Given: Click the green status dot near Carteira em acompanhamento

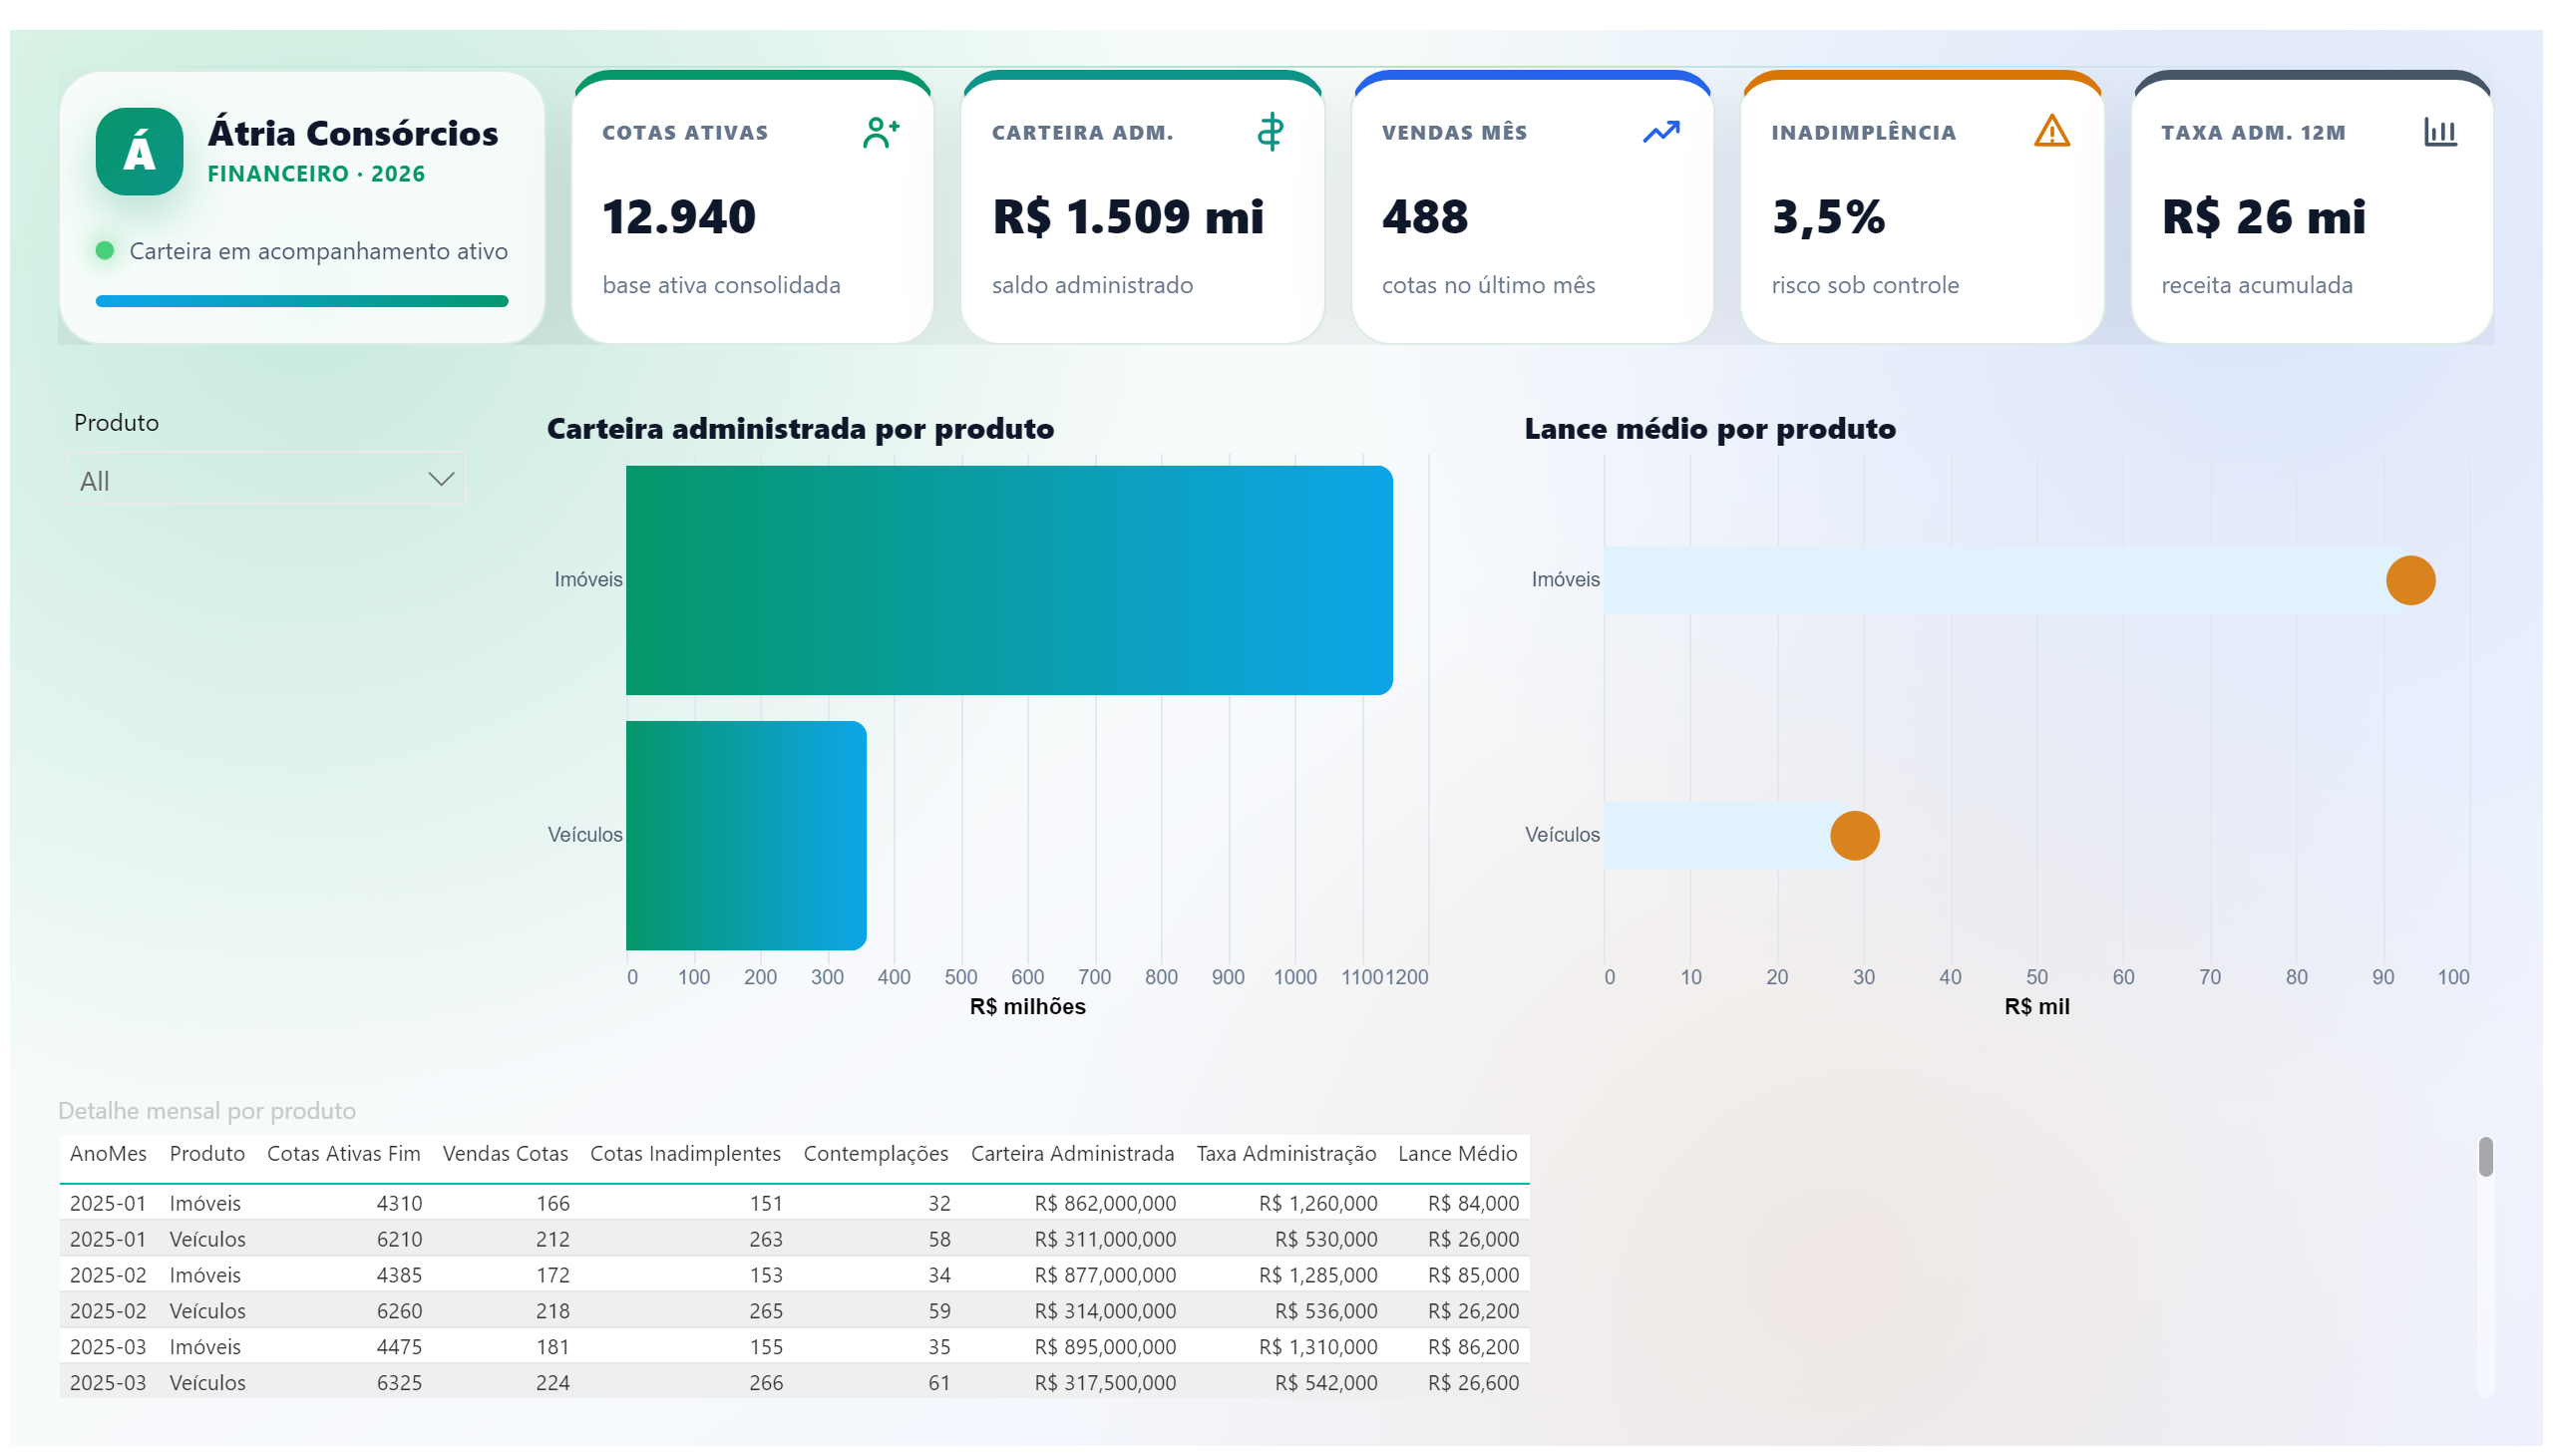Looking at the screenshot, I should [x=104, y=250].
